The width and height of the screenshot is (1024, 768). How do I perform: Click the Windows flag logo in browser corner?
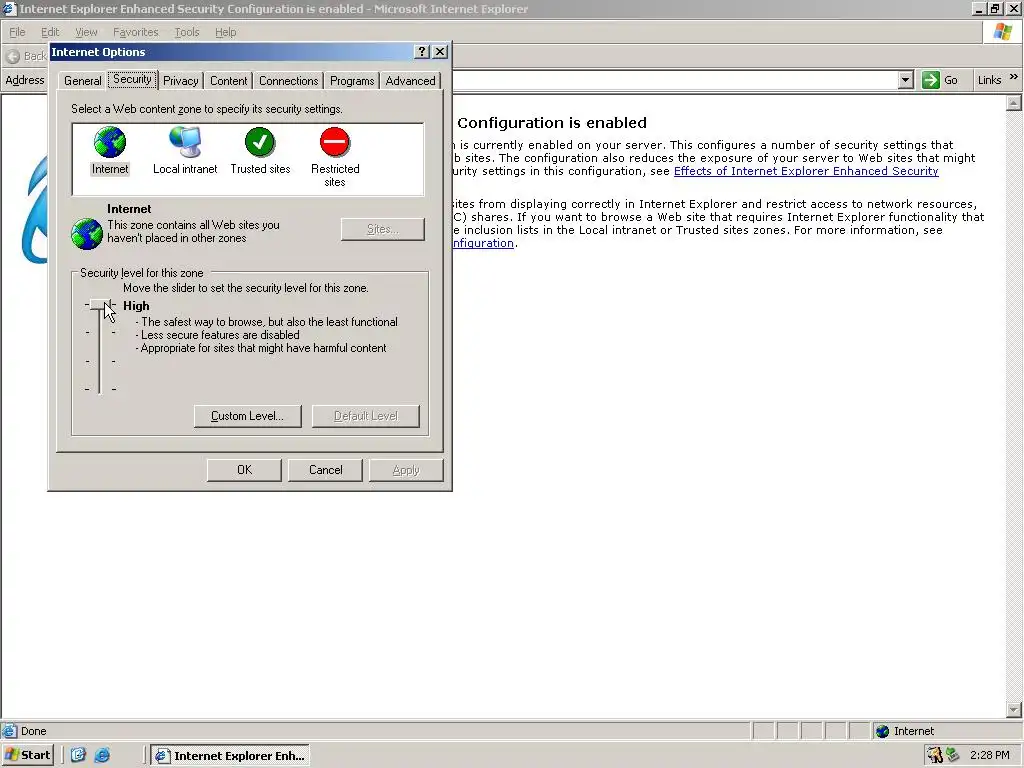coord(1002,32)
